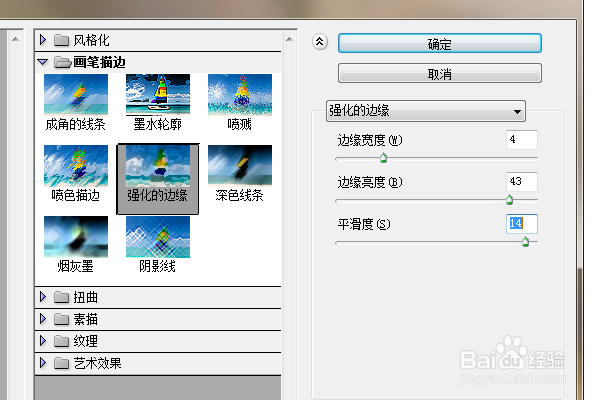Click filter list scrollbar up arrow

point(289,39)
